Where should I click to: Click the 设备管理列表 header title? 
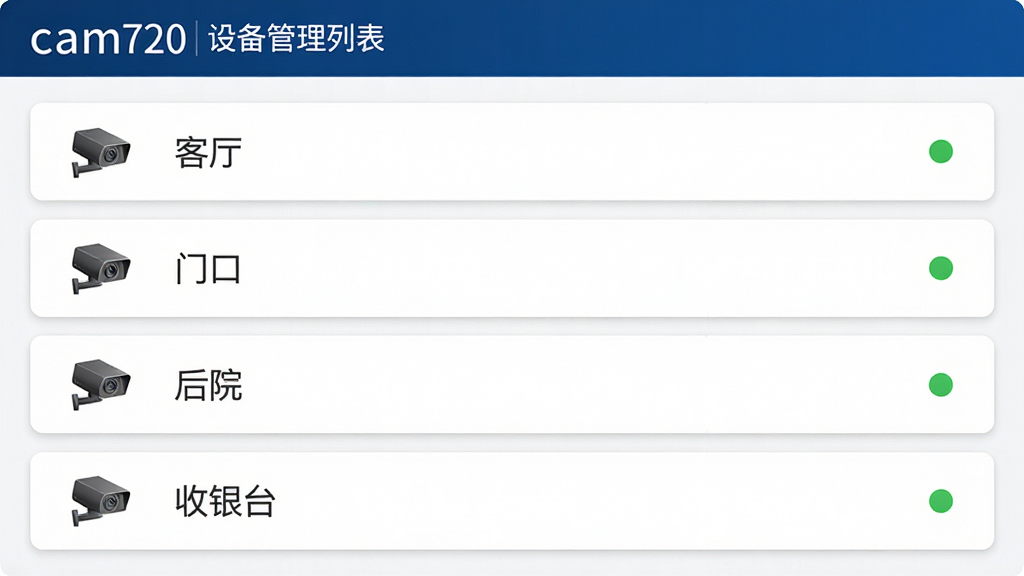click(x=296, y=39)
